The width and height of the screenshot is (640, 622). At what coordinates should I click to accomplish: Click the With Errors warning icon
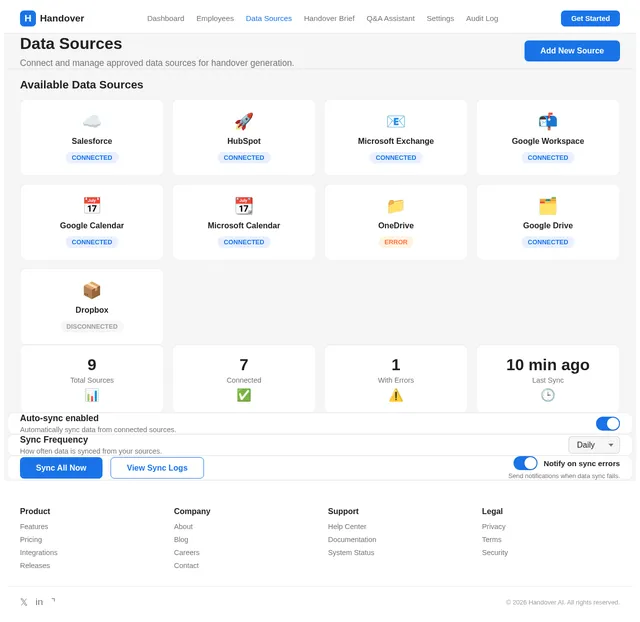(396, 395)
